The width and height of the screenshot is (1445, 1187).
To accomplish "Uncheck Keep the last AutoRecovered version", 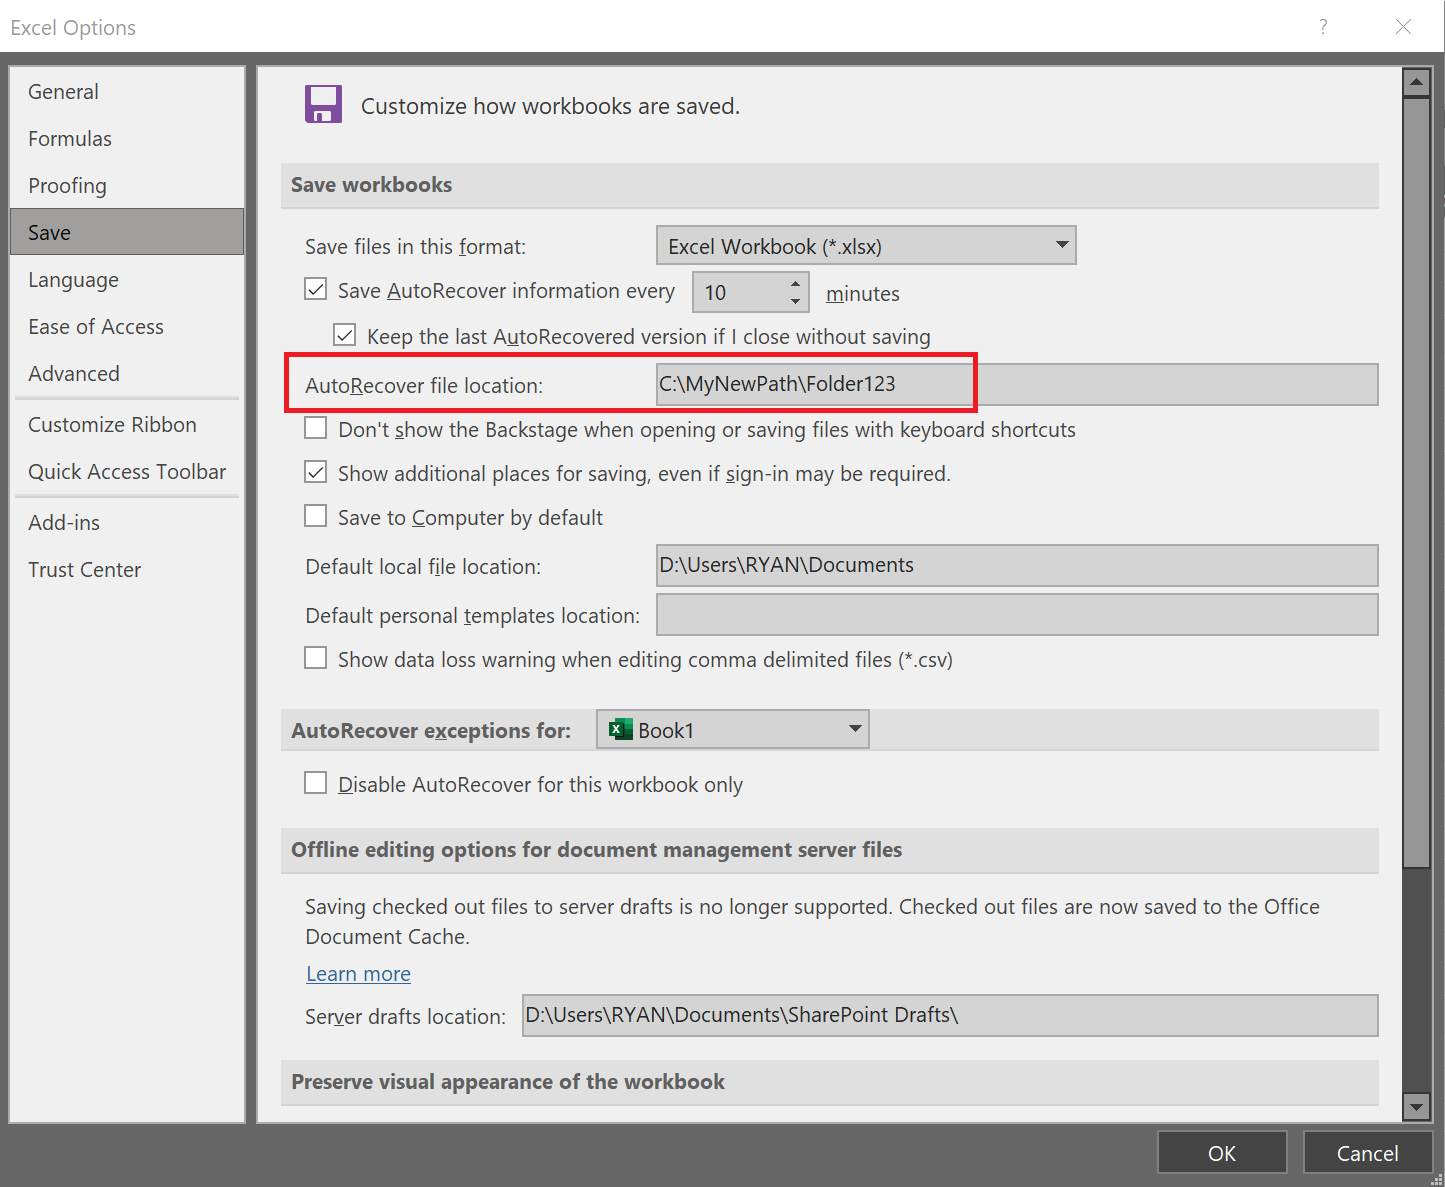I will click(x=345, y=335).
